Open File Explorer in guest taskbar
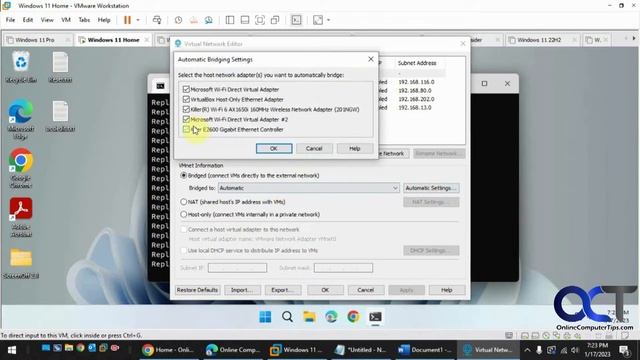The height and width of the screenshot is (360, 640). pos(309,317)
